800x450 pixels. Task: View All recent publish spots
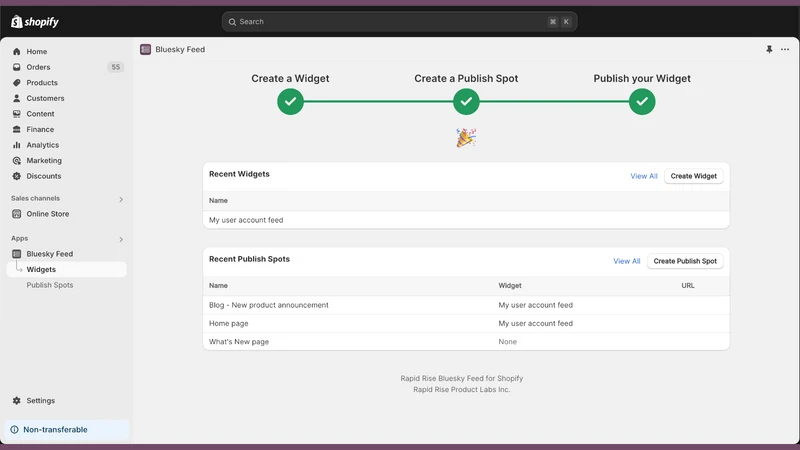click(x=627, y=261)
